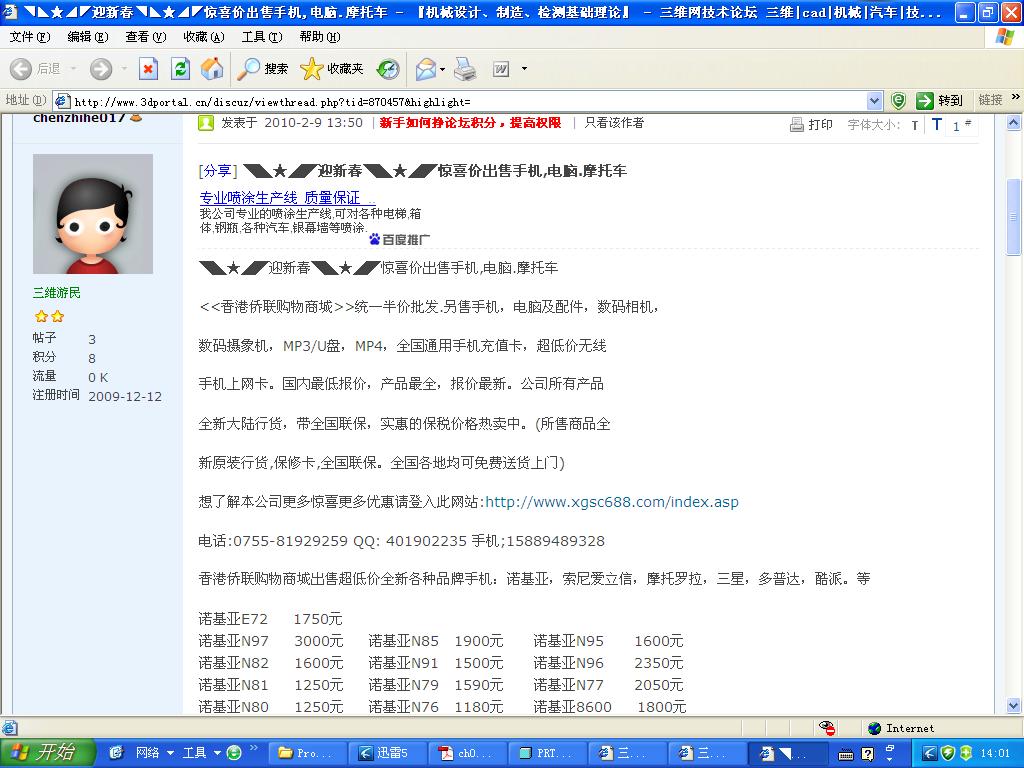
Task: Click the 三维游民 user rank label
Action: point(57,293)
